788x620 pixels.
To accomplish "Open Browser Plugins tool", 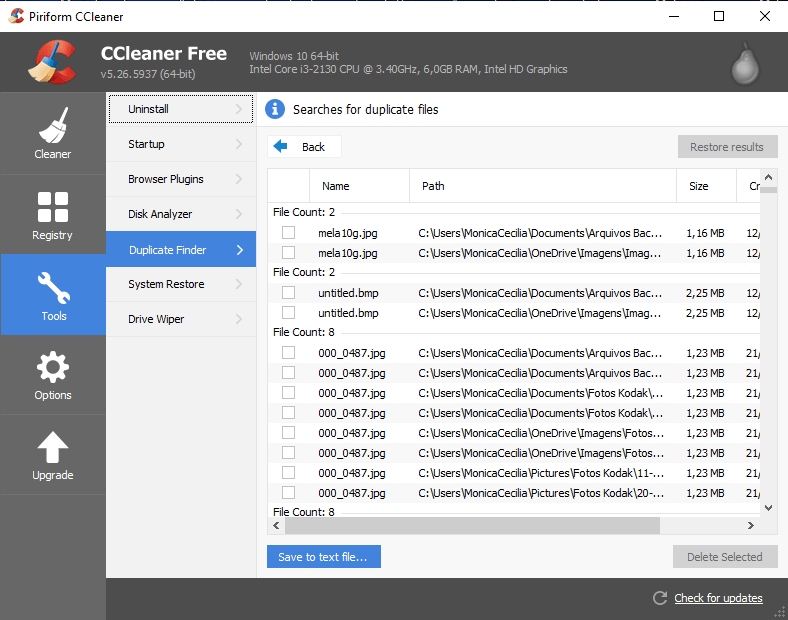I will point(181,179).
